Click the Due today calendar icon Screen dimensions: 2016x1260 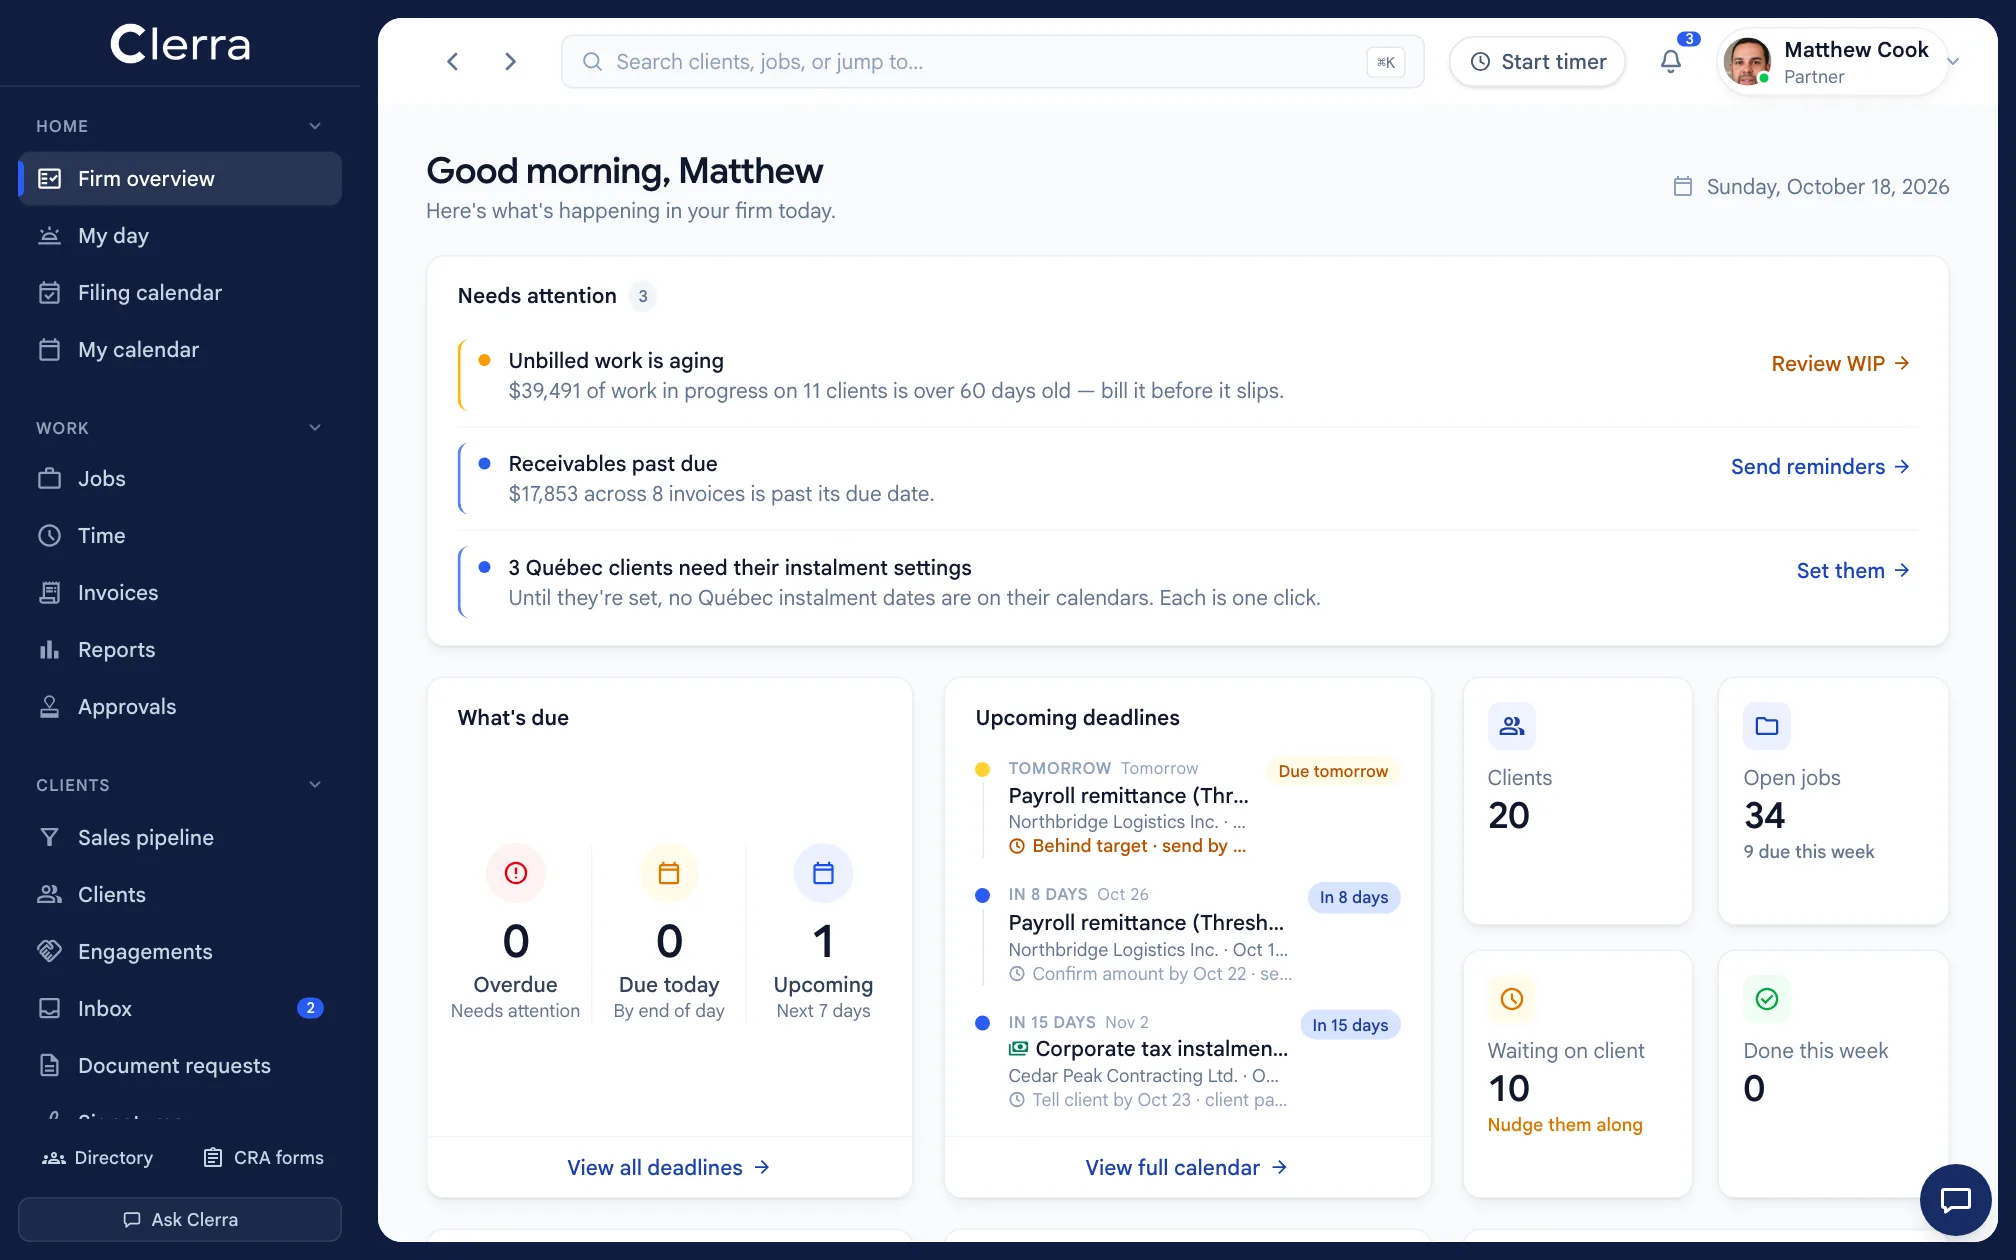click(669, 873)
